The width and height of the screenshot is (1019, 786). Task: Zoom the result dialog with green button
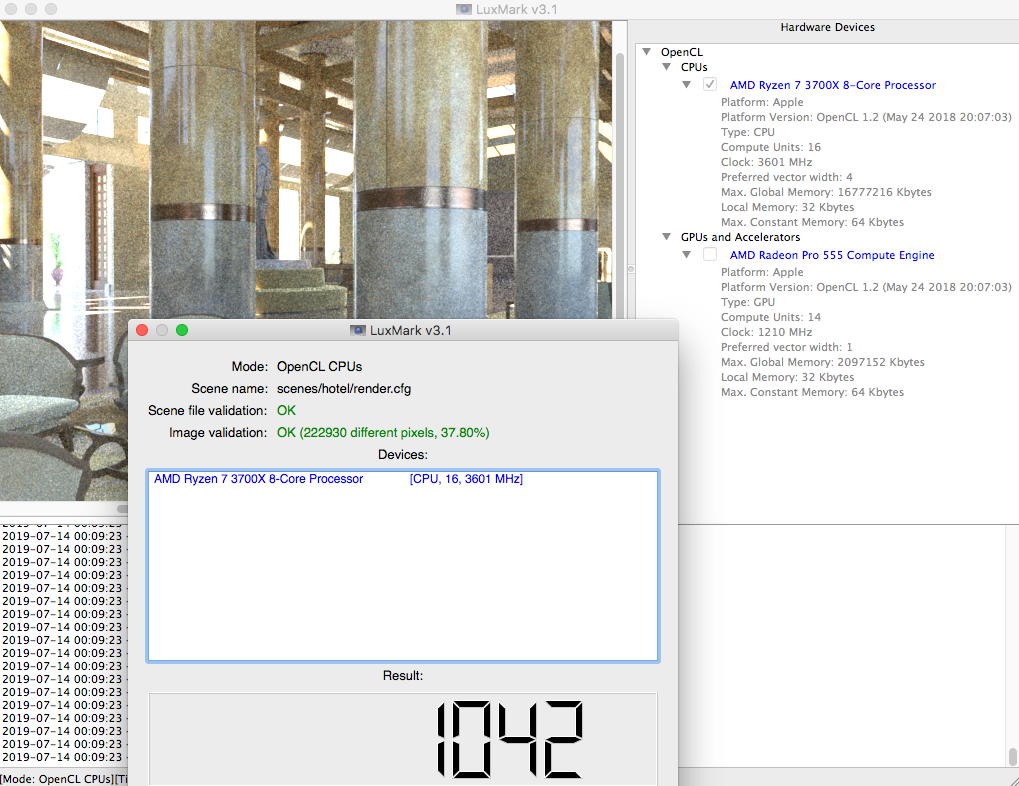pyautogui.click(x=182, y=330)
